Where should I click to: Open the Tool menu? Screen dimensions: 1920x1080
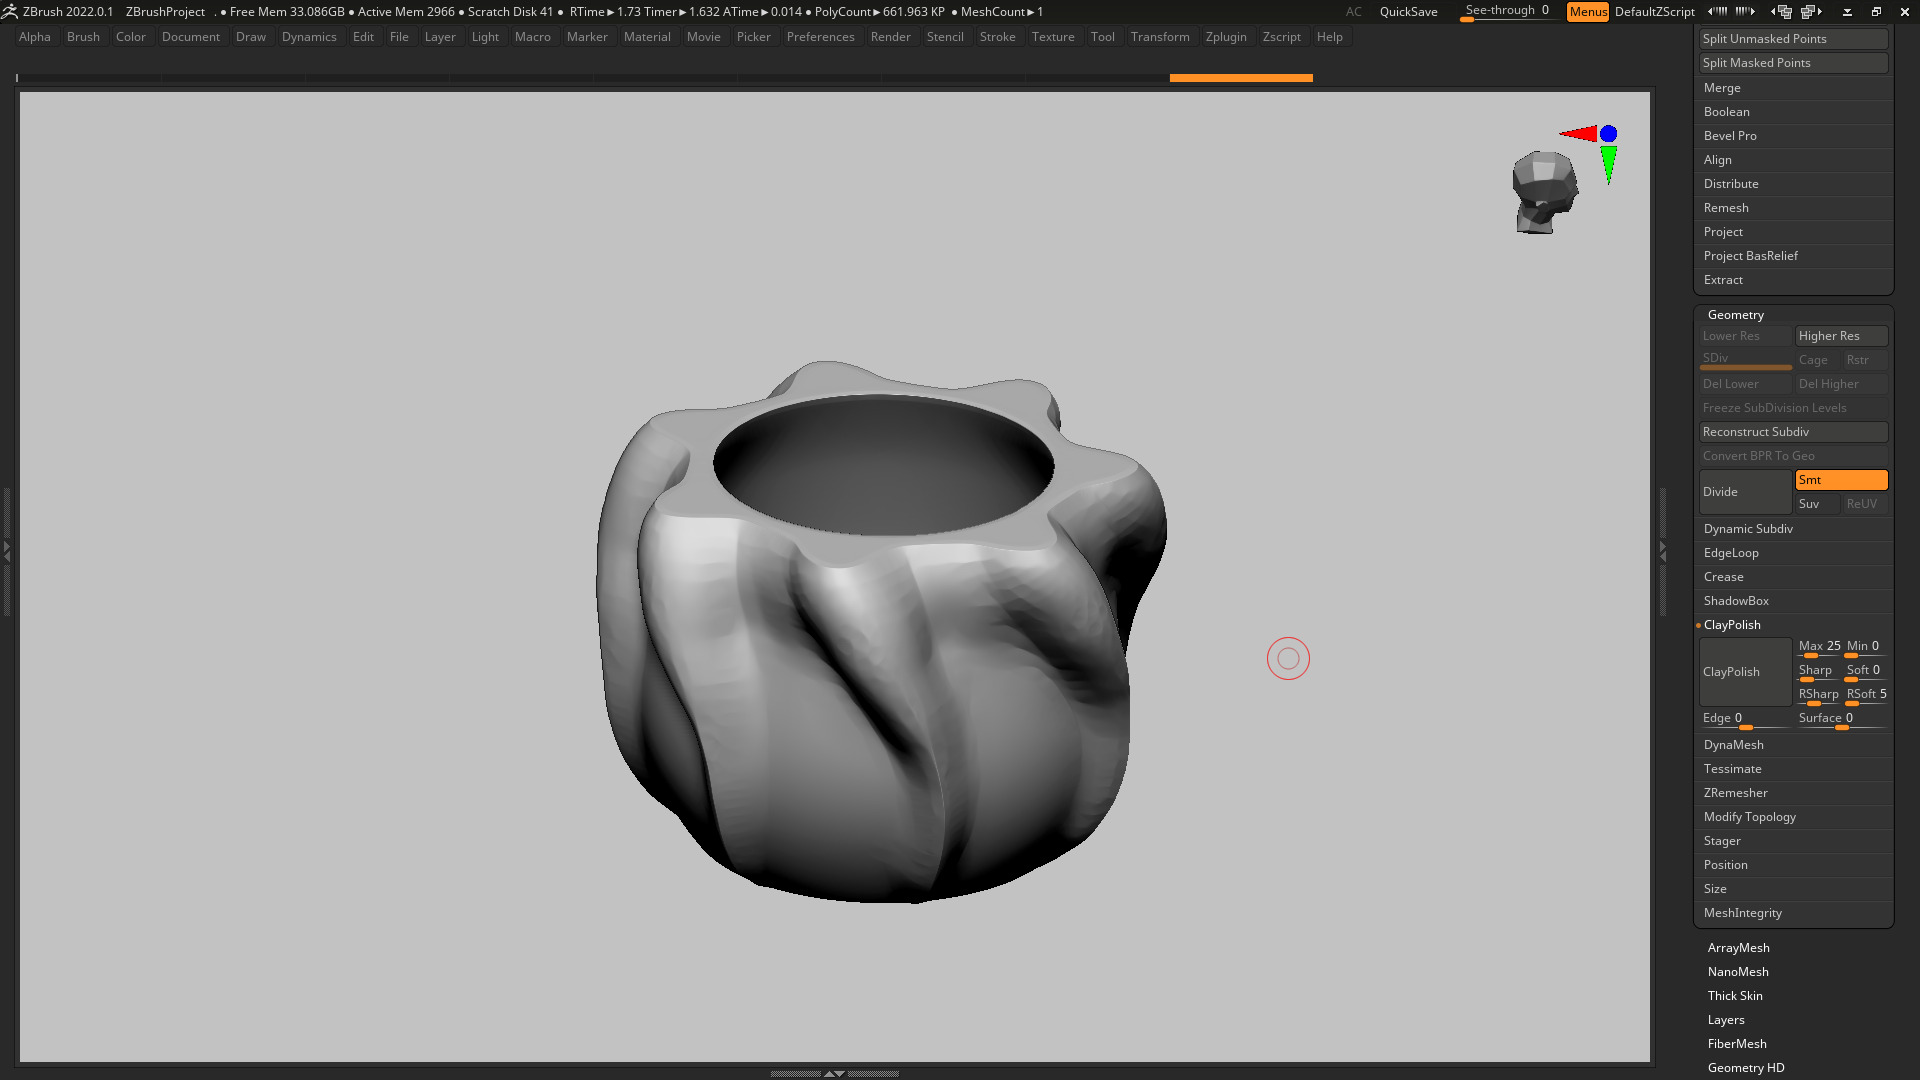(1102, 37)
